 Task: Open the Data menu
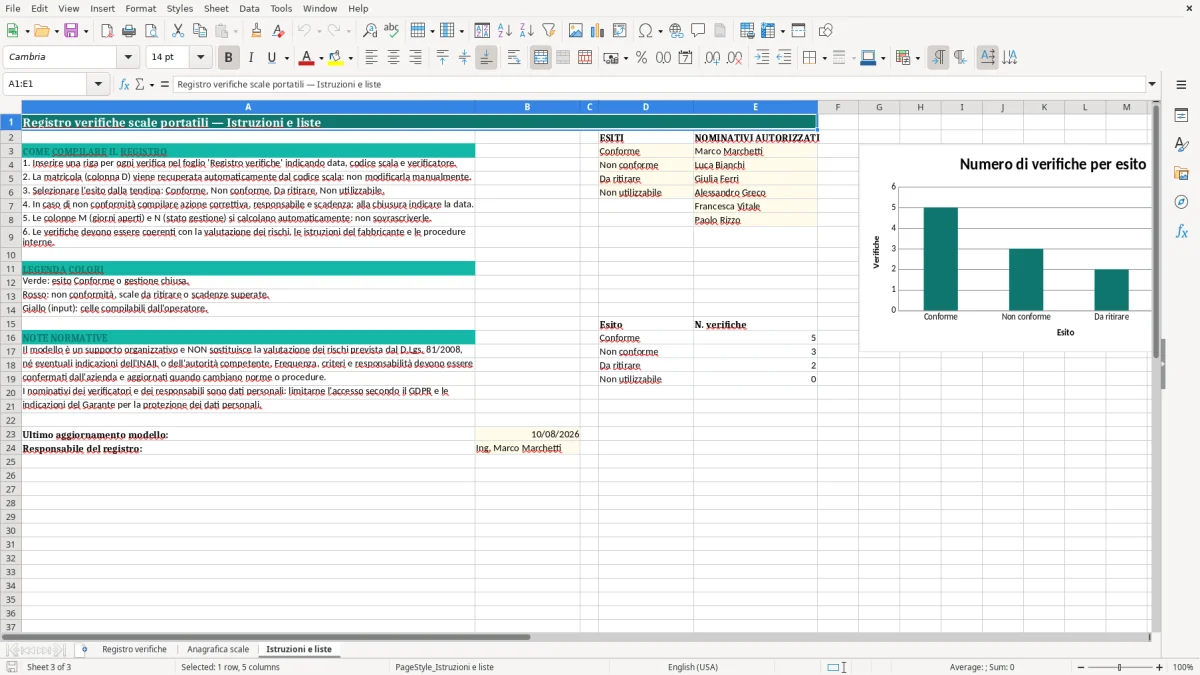tap(249, 8)
